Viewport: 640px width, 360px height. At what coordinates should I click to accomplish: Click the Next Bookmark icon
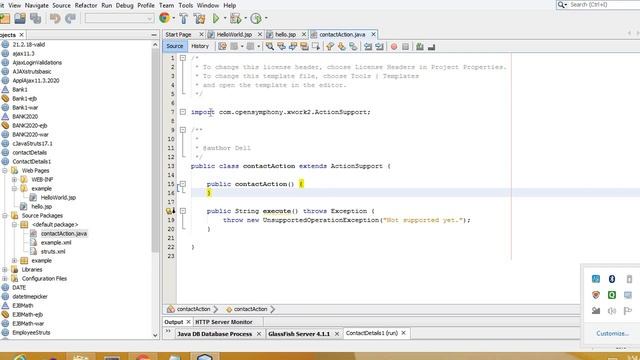click(341, 47)
